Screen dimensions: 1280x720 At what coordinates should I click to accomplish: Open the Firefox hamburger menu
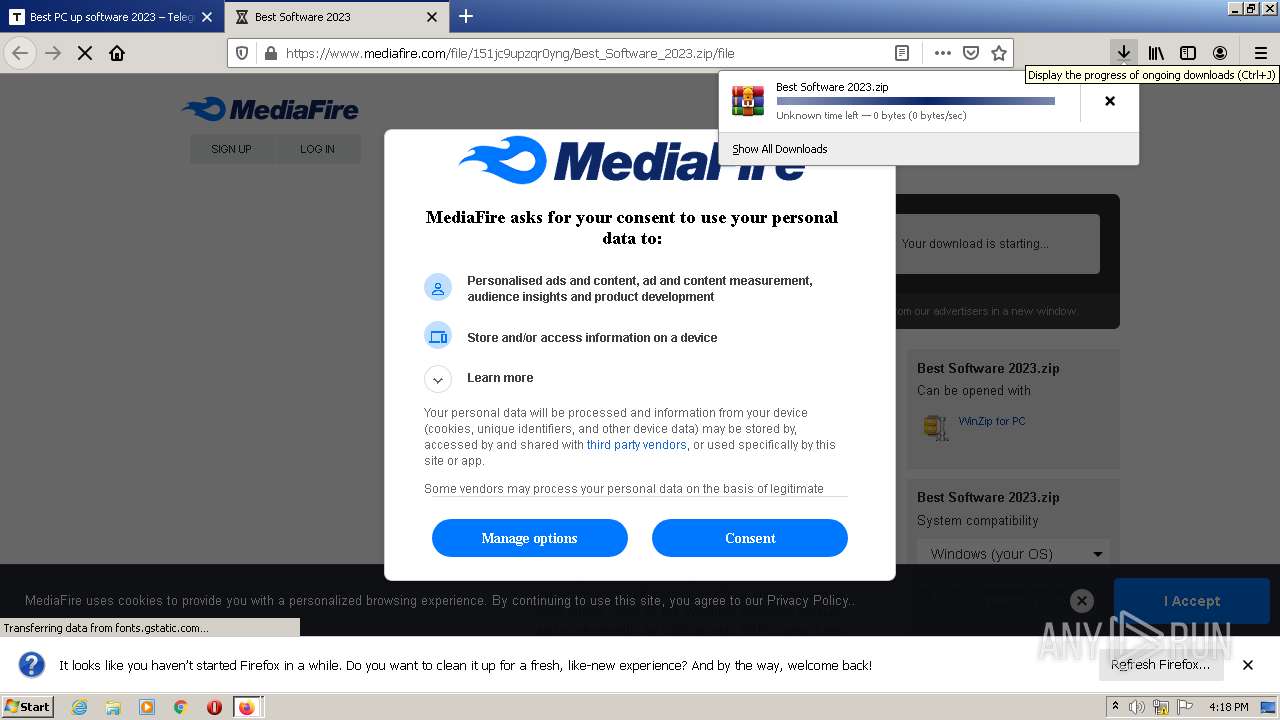pyautogui.click(x=1260, y=53)
